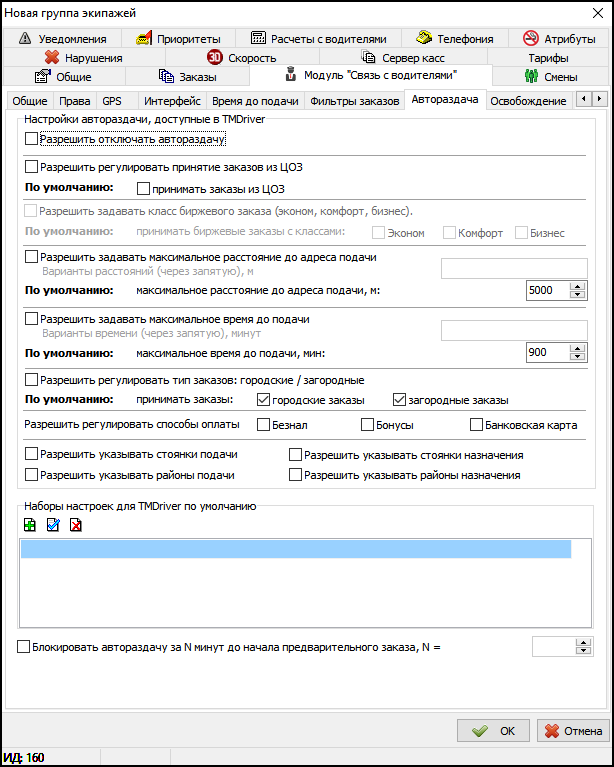Screen dimensions: 614x767
Task: Decrease max time to pickup minutes value
Action: pos(577,357)
